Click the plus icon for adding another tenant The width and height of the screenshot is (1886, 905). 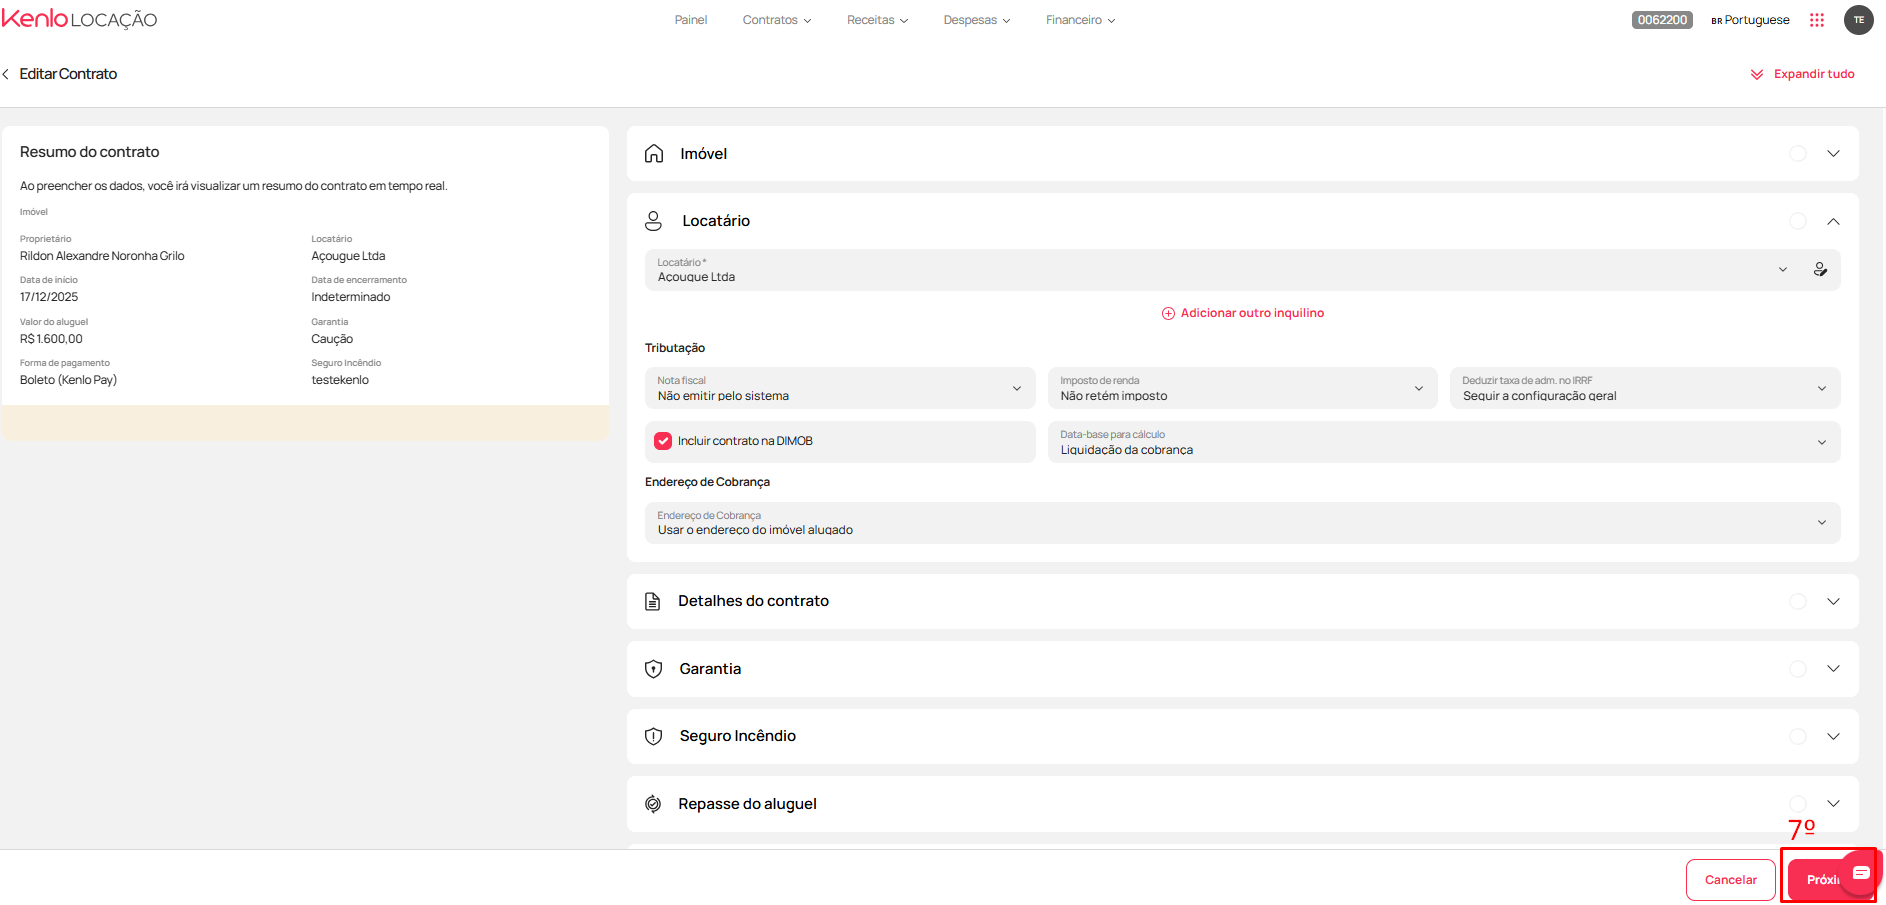coord(1168,313)
